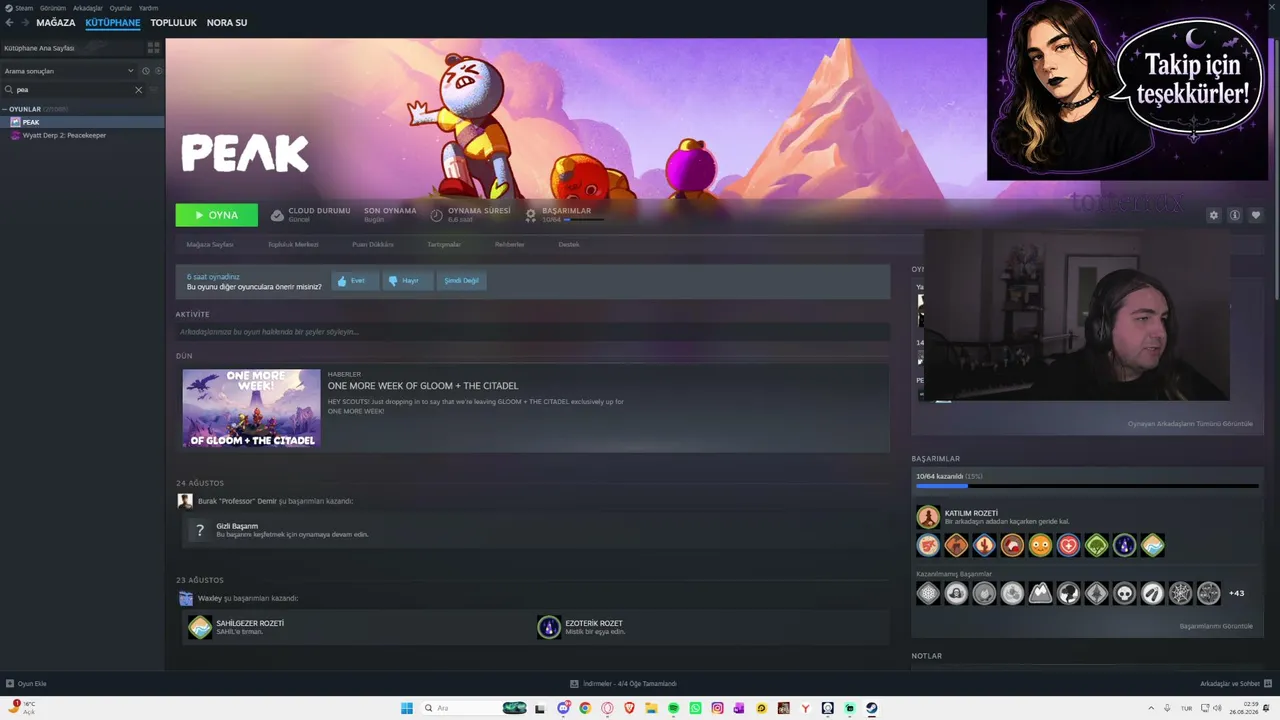This screenshot has width=1280, height=720.
Task: Open the Topluluk Merkezi link
Action: 293,244
